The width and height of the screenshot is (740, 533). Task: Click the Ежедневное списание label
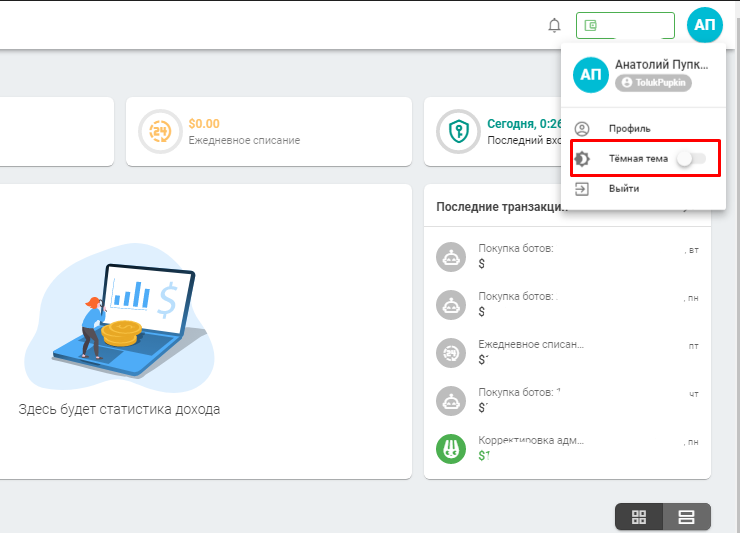coord(244,140)
